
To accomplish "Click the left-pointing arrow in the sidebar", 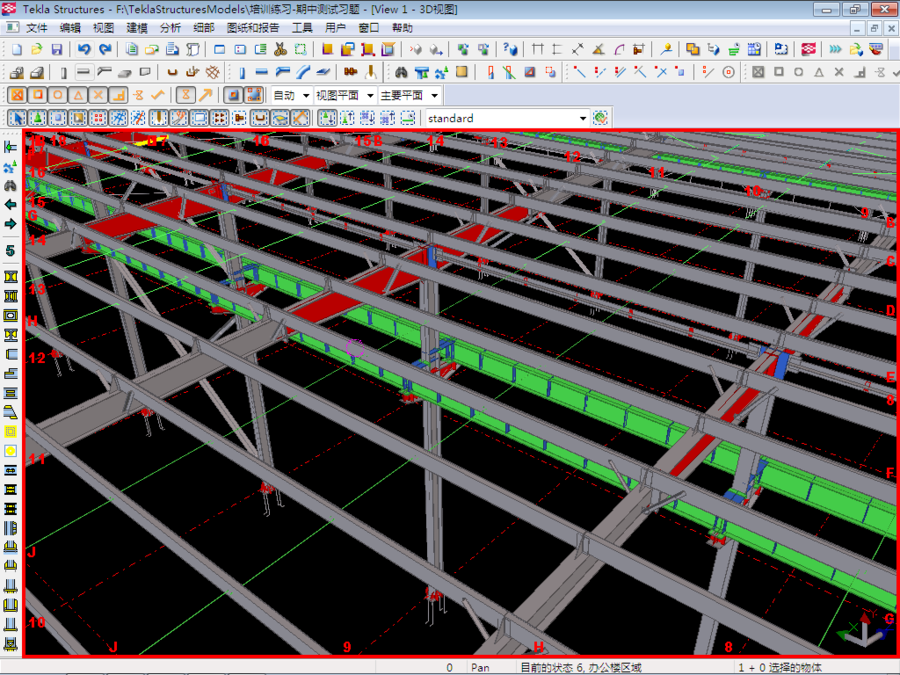I will coord(10,205).
